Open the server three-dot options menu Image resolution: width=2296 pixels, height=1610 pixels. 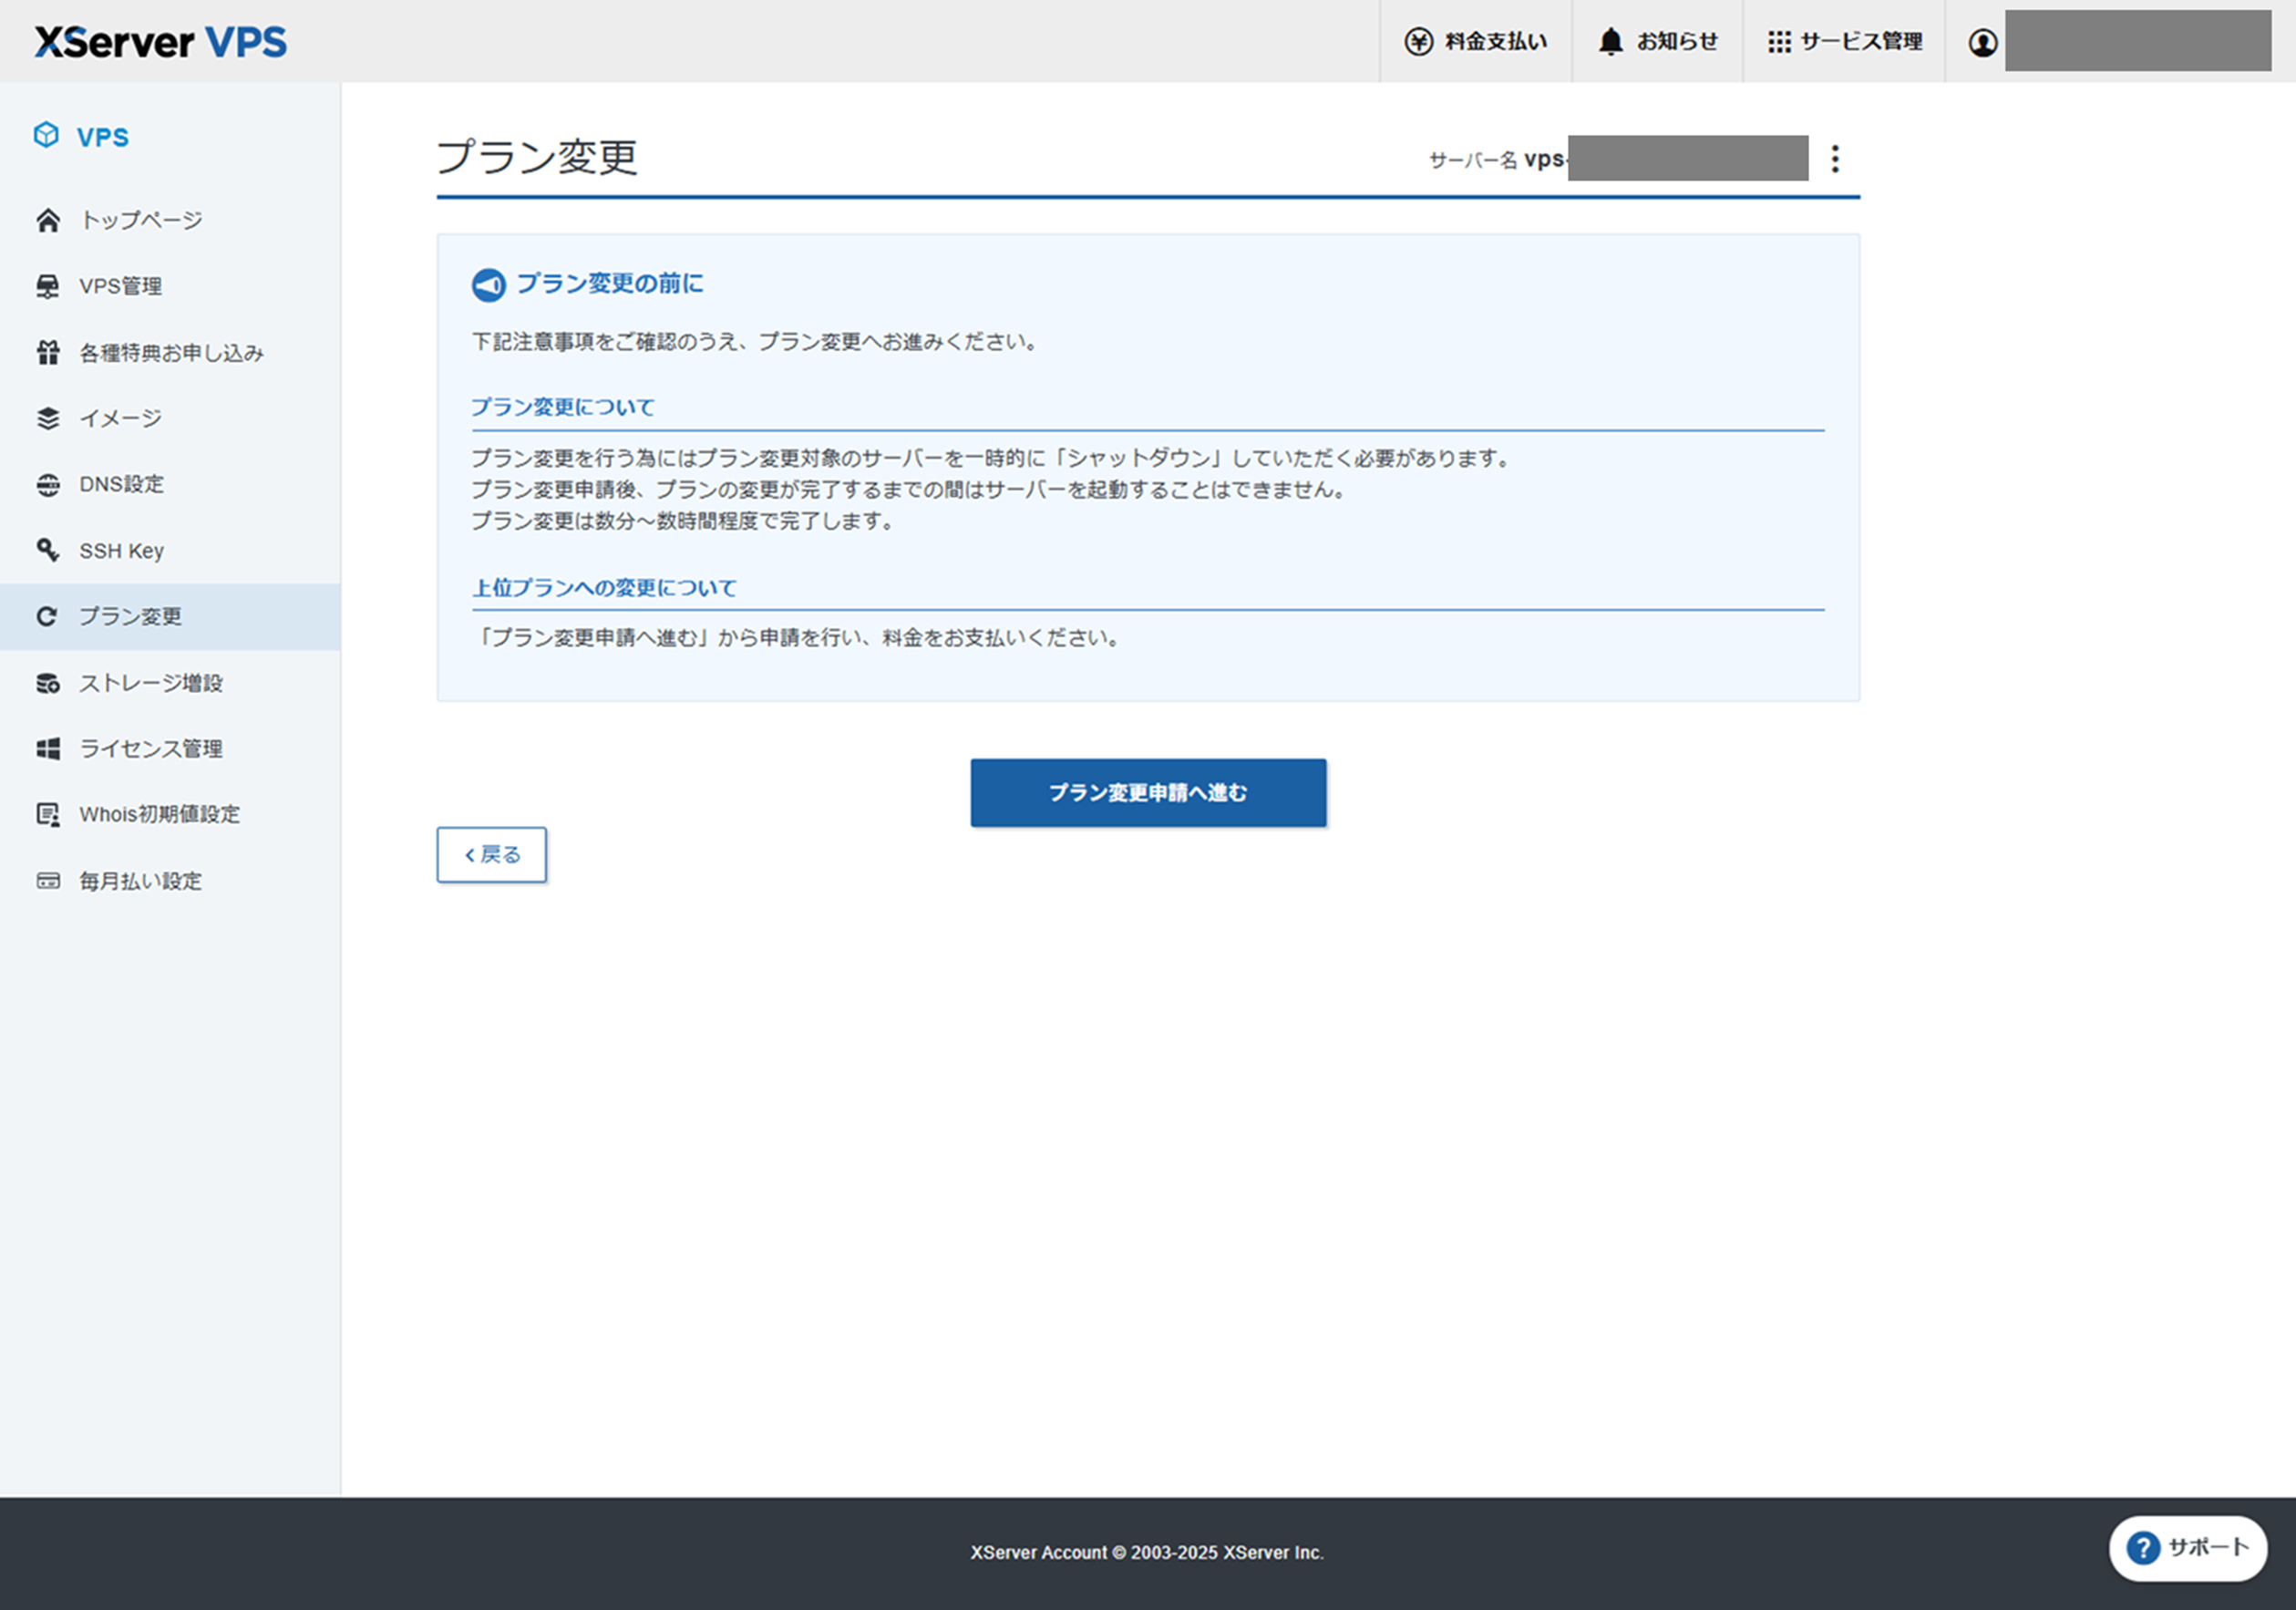pos(1835,159)
